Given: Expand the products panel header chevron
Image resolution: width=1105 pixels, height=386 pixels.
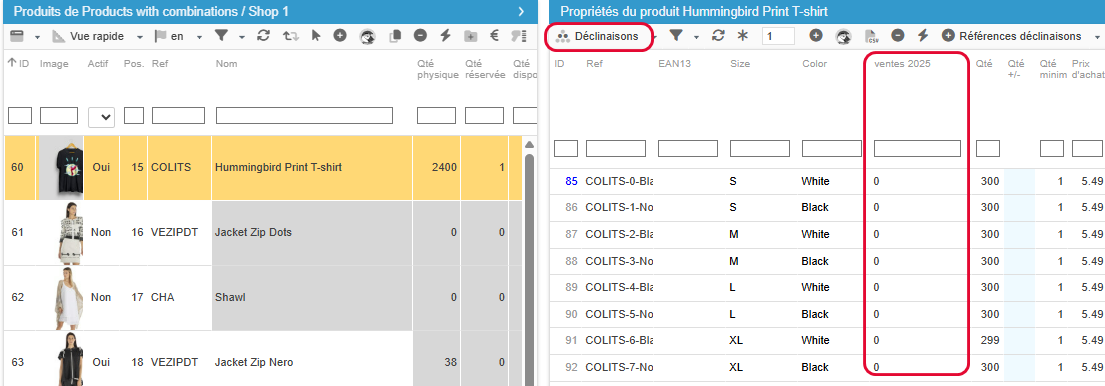Looking at the screenshot, I should (x=521, y=11).
